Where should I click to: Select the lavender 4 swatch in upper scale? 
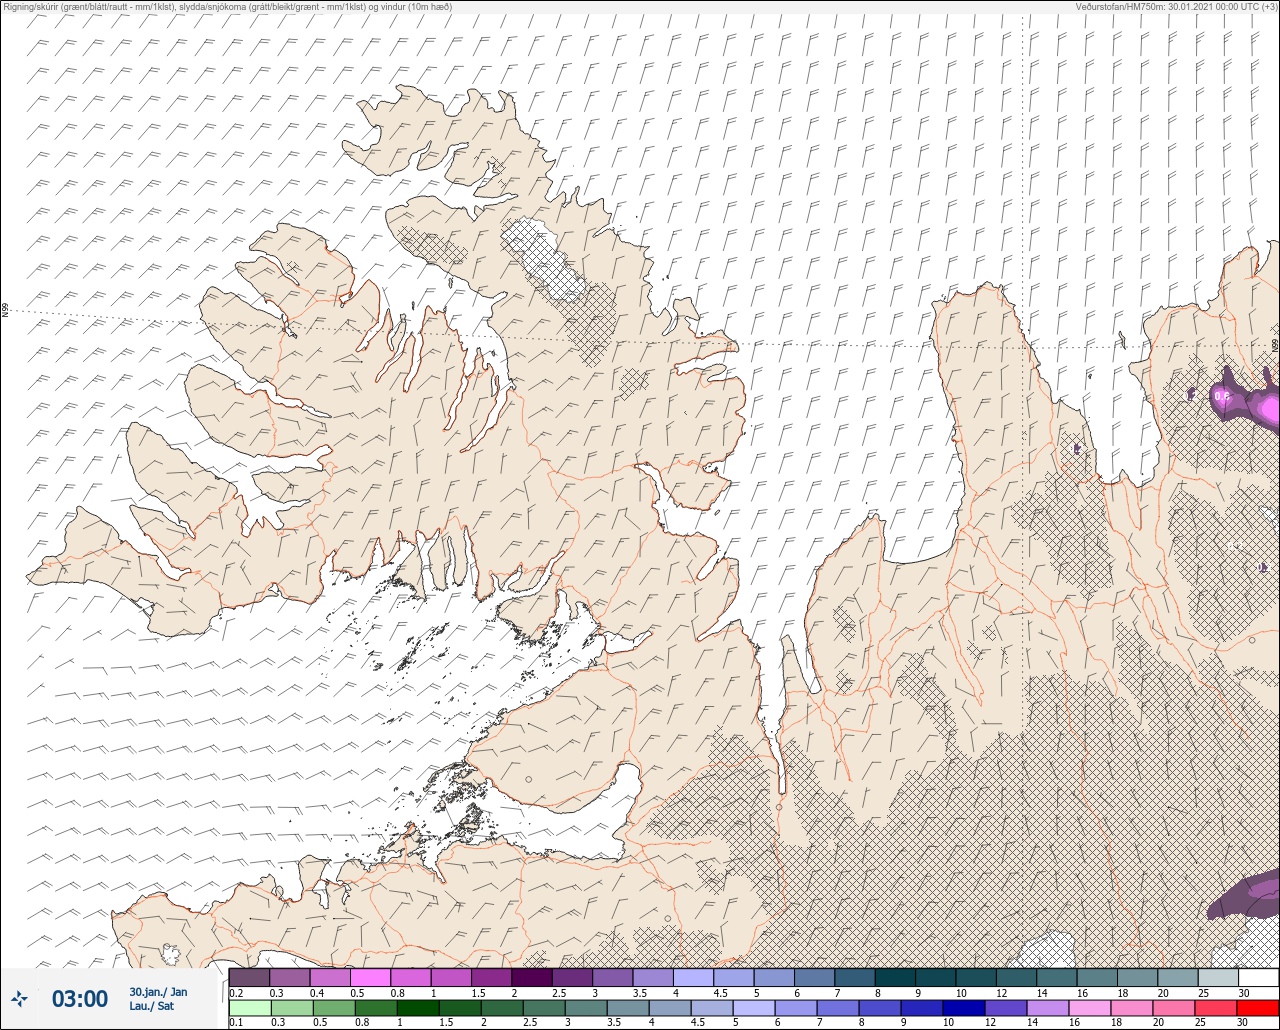pyautogui.click(x=693, y=977)
